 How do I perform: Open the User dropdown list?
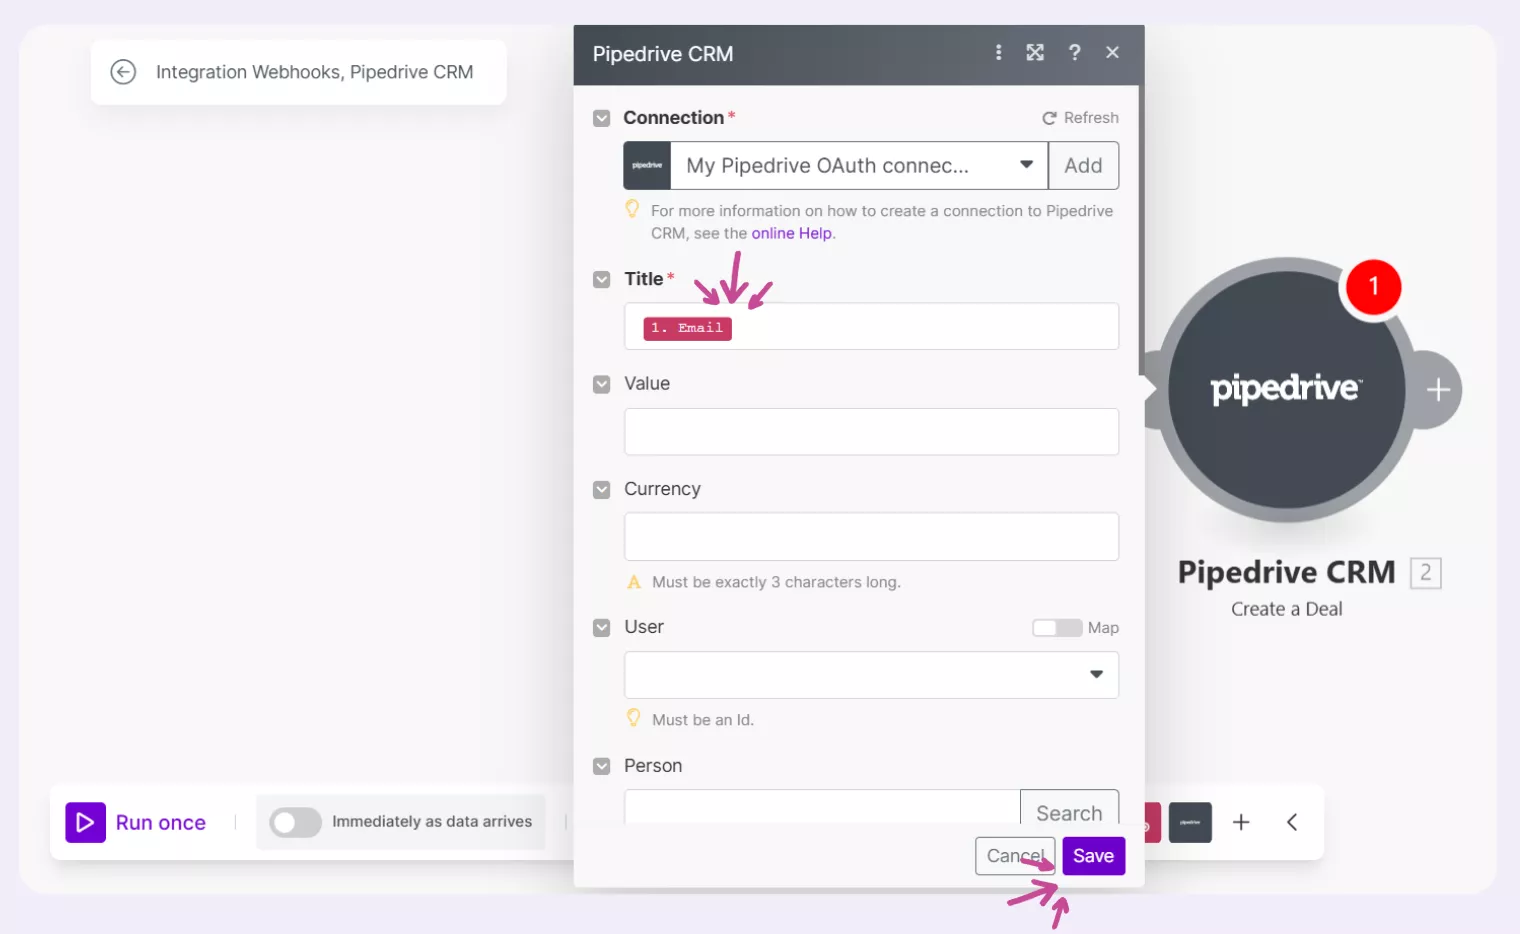click(x=871, y=675)
